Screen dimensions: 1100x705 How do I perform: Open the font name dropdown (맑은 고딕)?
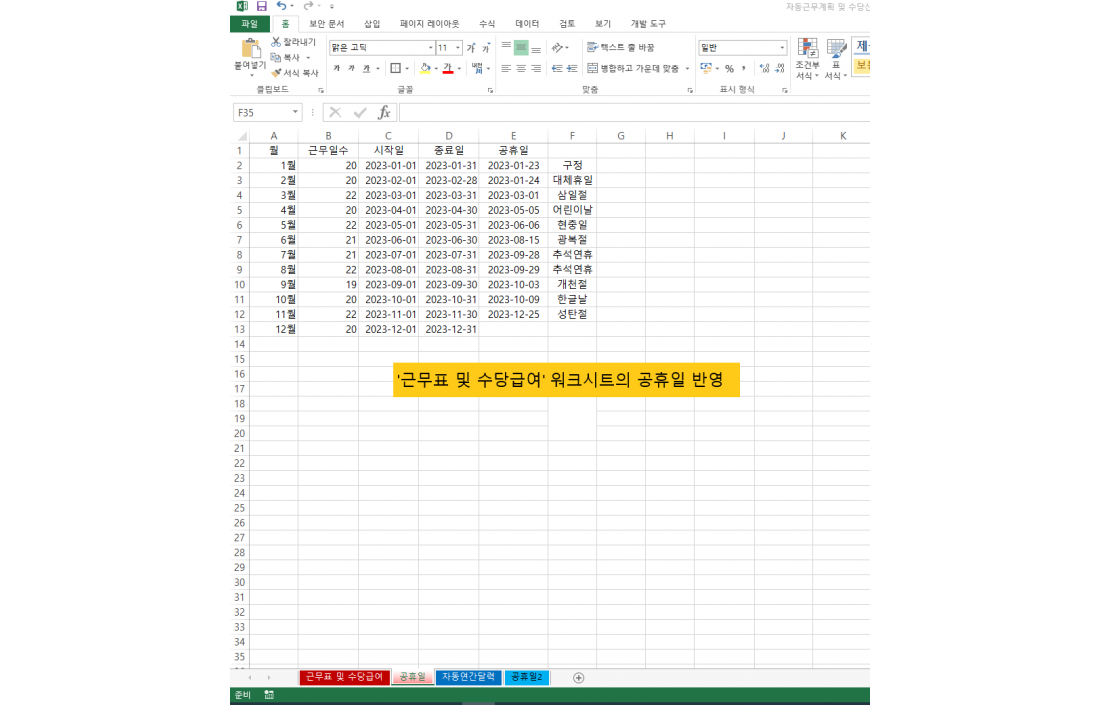click(x=431, y=47)
